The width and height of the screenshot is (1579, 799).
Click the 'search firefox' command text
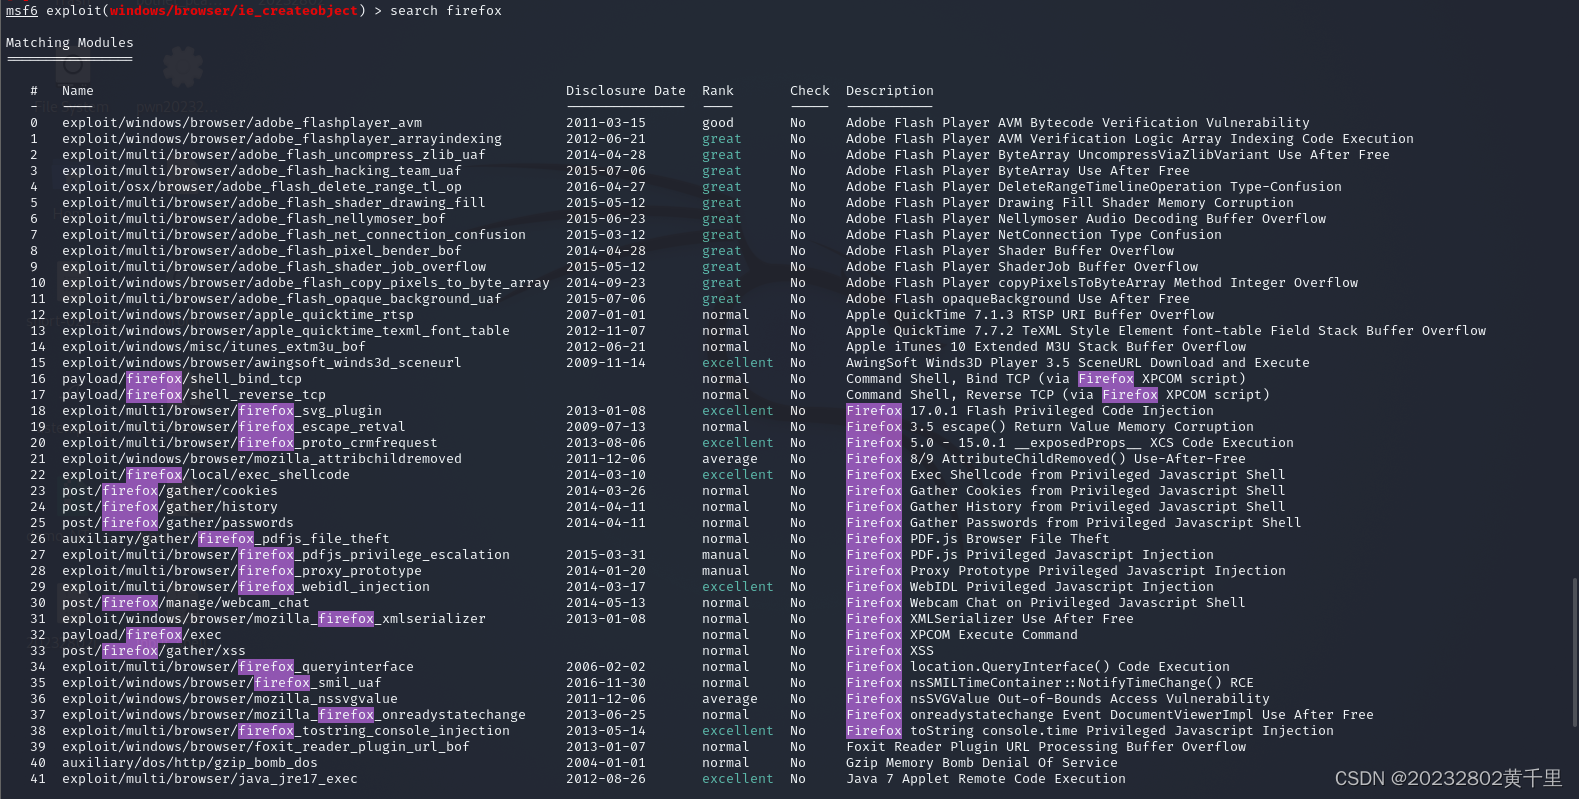(x=446, y=11)
